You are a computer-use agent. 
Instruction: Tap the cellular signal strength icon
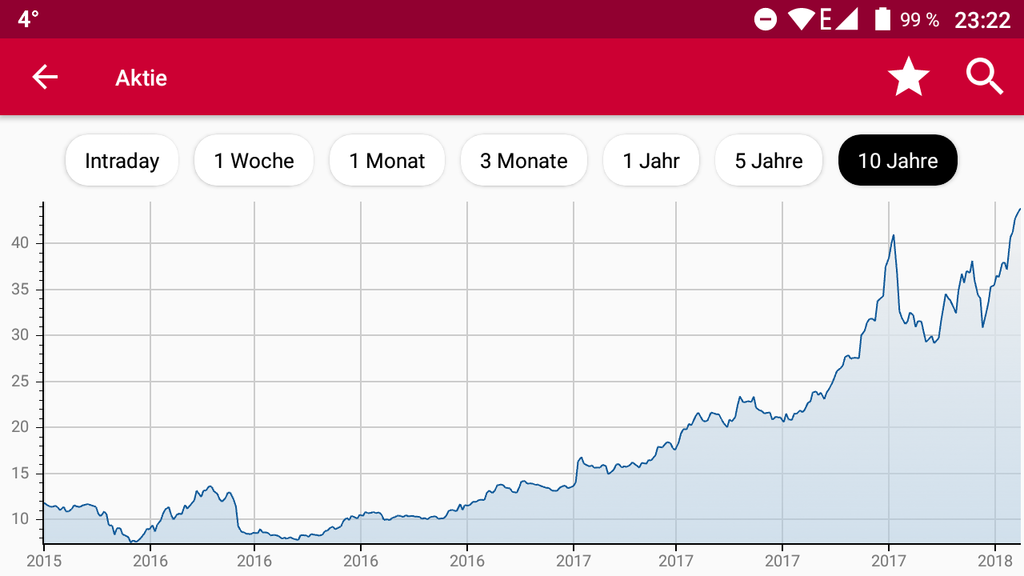[x=846, y=19]
